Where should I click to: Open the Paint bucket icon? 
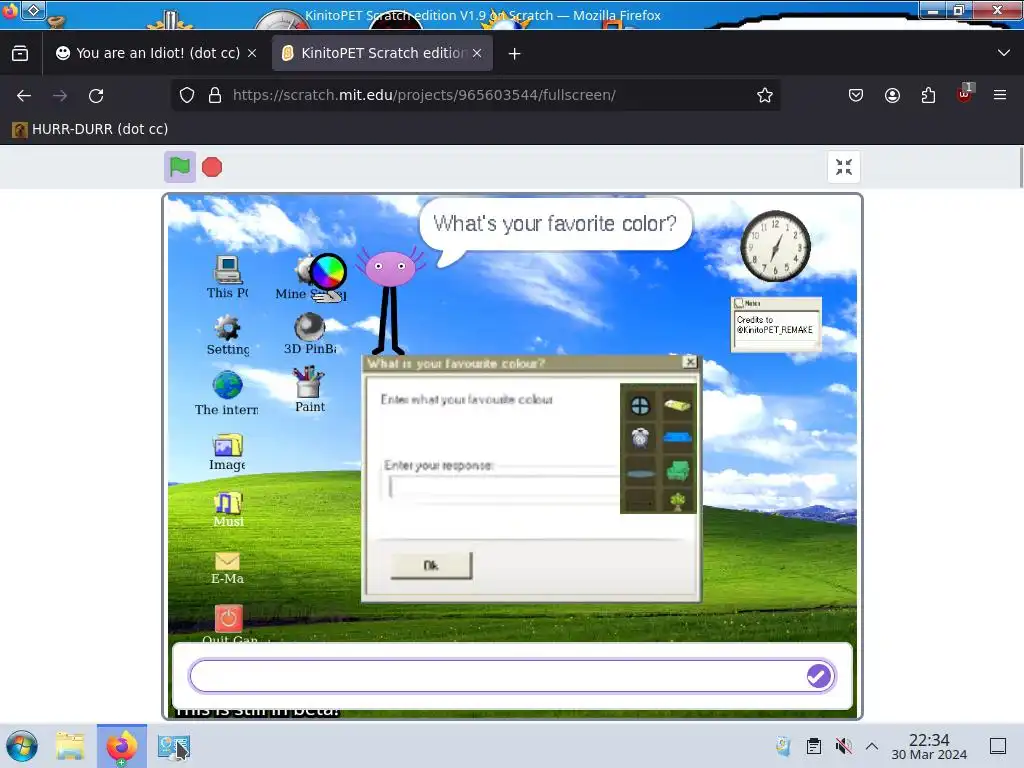pos(310,390)
